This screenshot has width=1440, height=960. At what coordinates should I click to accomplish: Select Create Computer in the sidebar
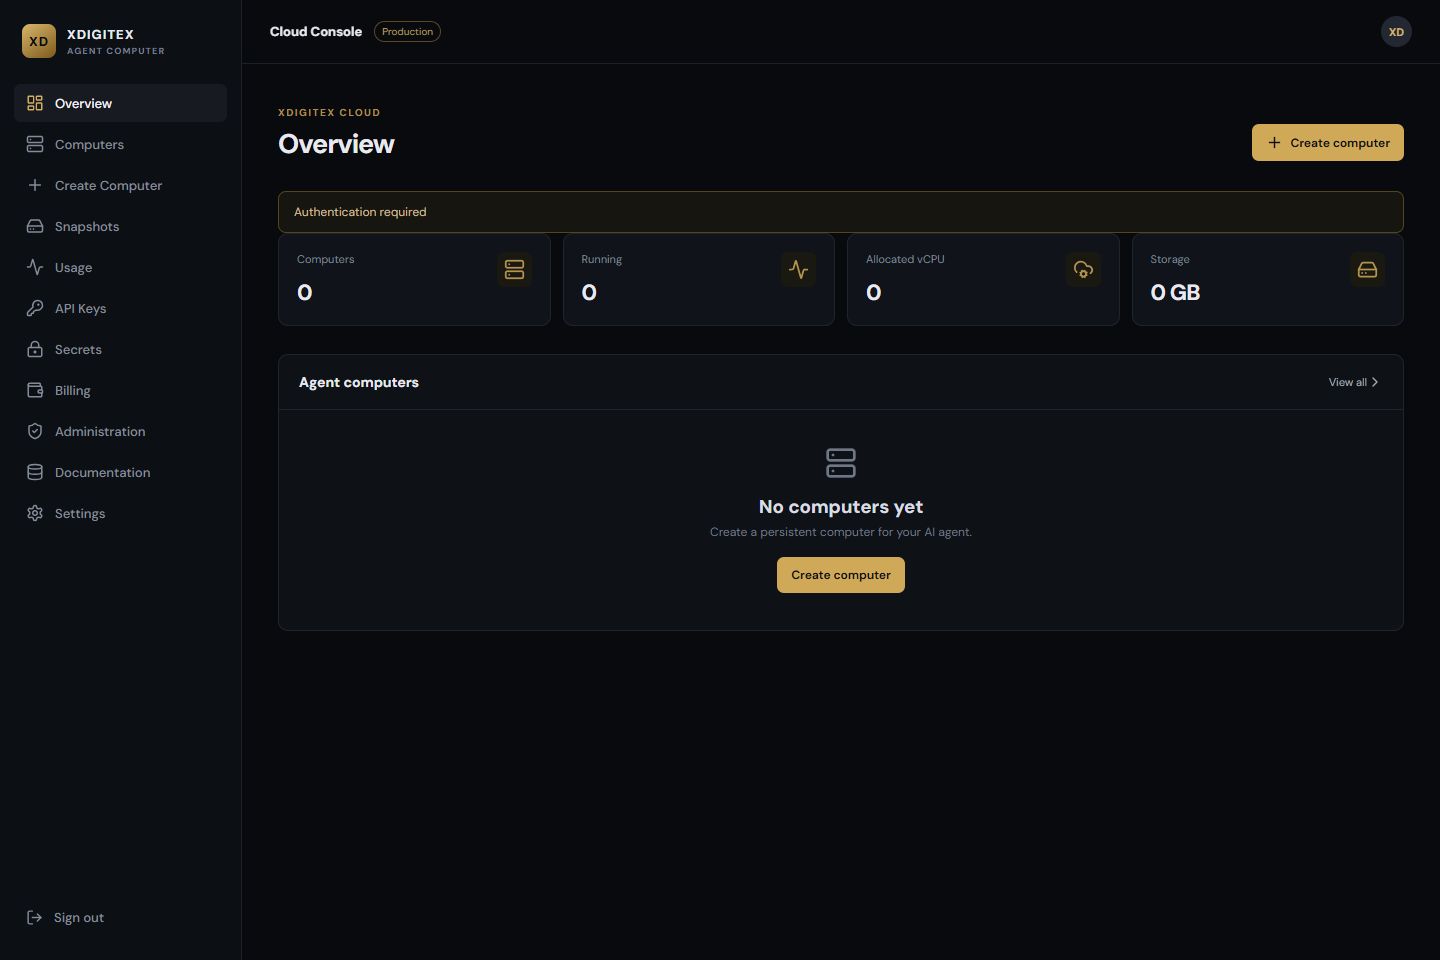click(x=121, y=185)
